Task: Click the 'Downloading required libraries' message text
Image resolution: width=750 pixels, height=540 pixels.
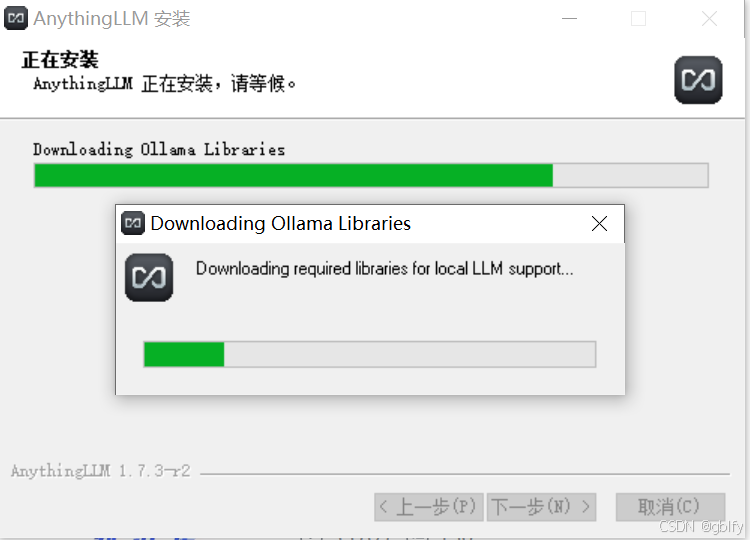Action: (385, 269)
